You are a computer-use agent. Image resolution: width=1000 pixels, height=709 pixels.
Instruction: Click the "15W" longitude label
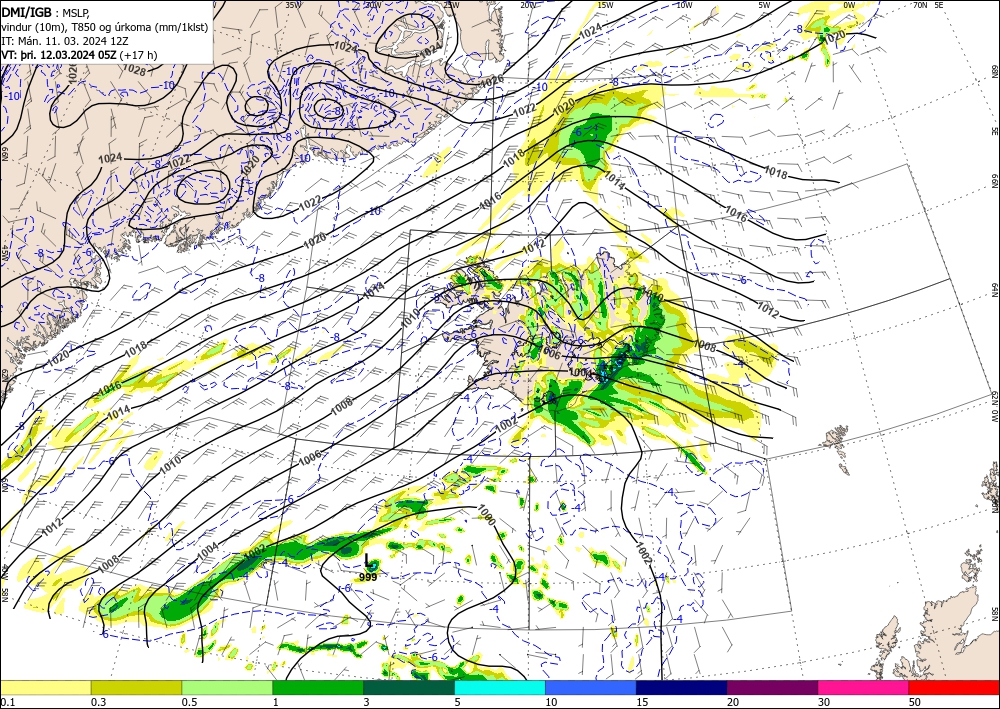coord(606,5)
